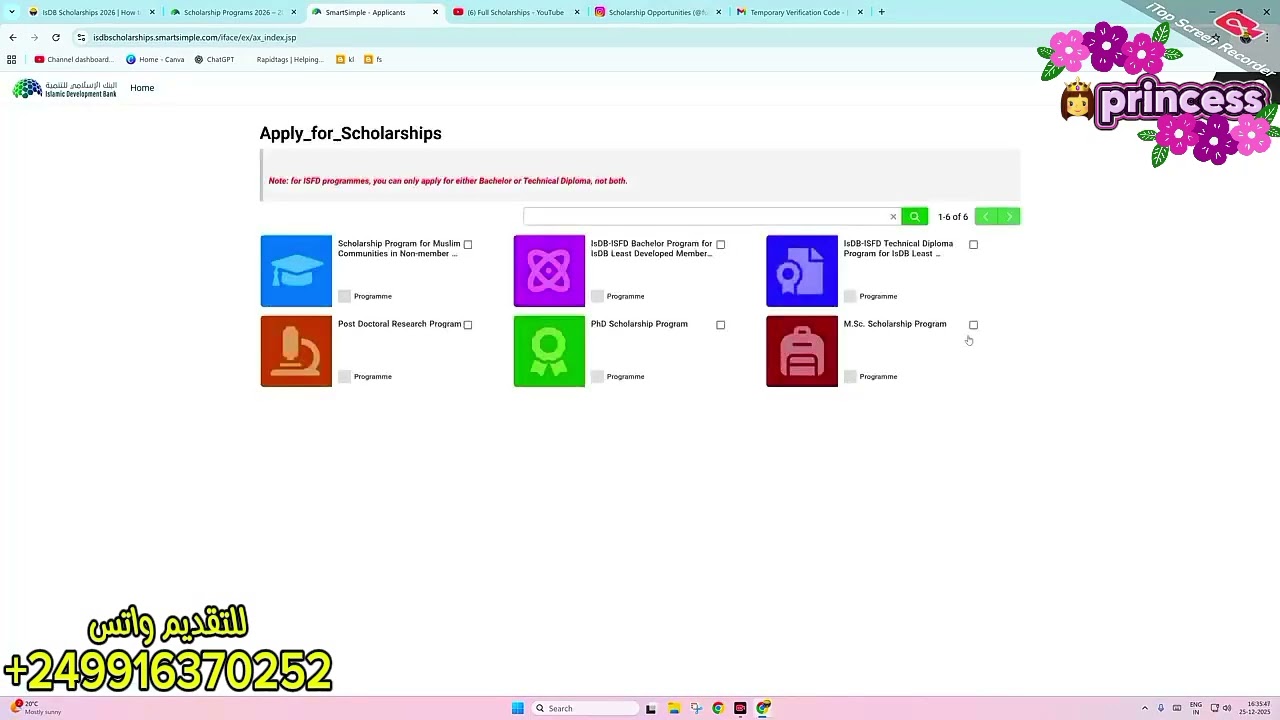Open a new browser tab
Viewport: 1280px width, 720px height.
click(x=881, y=12)
